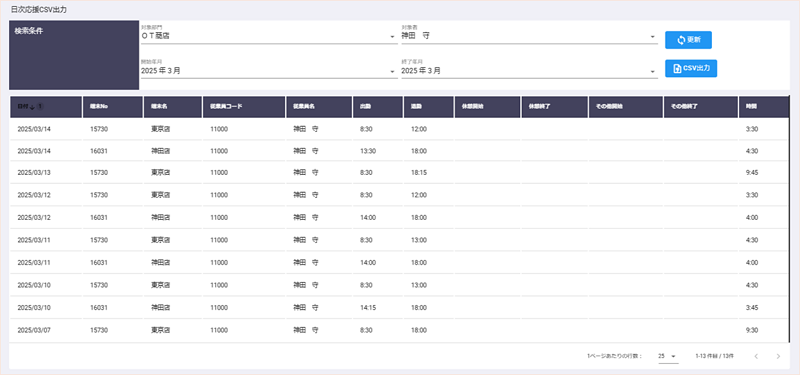Select the 2025/03/07 row
This screenshot has height=375, width=800.
click(x=399, y=330)
